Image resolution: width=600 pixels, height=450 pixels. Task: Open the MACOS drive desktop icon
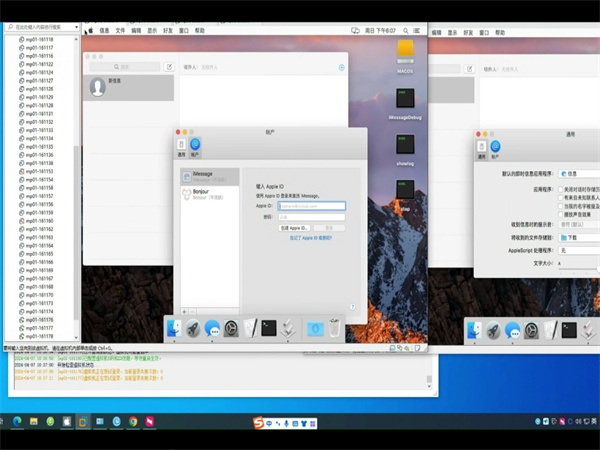coord(406,50)
